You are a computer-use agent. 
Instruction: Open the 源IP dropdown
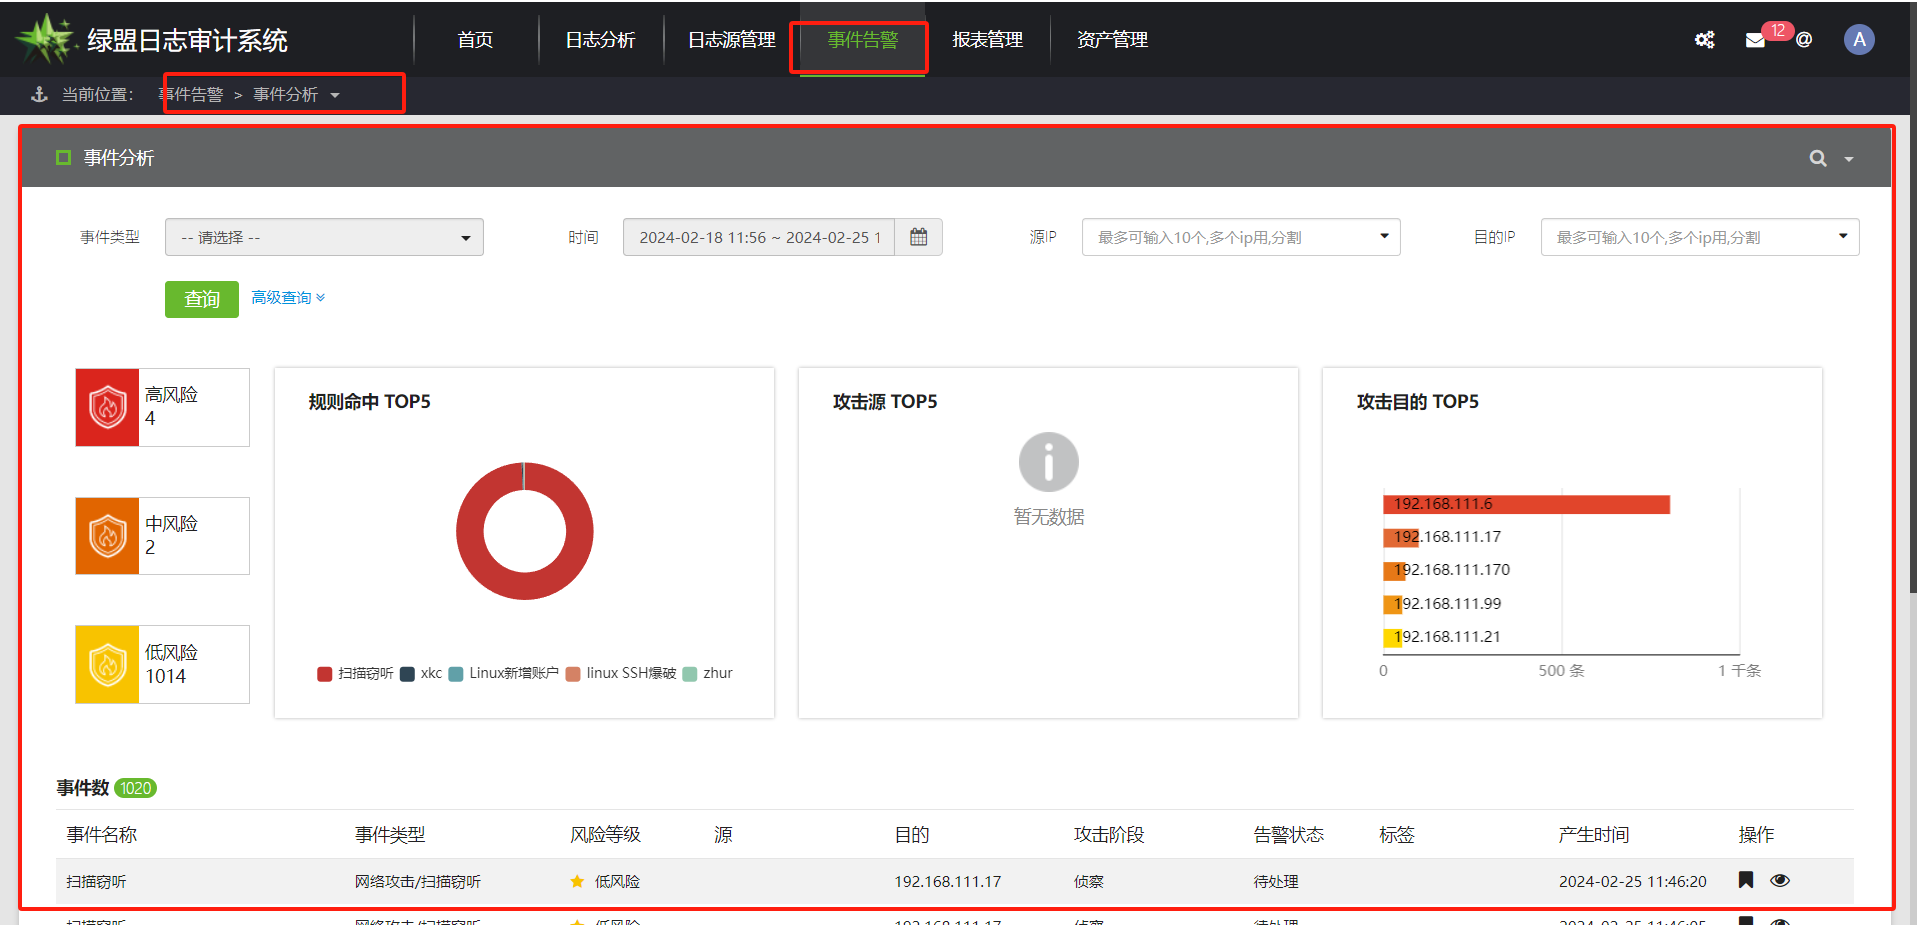[x=1241, y=237]
